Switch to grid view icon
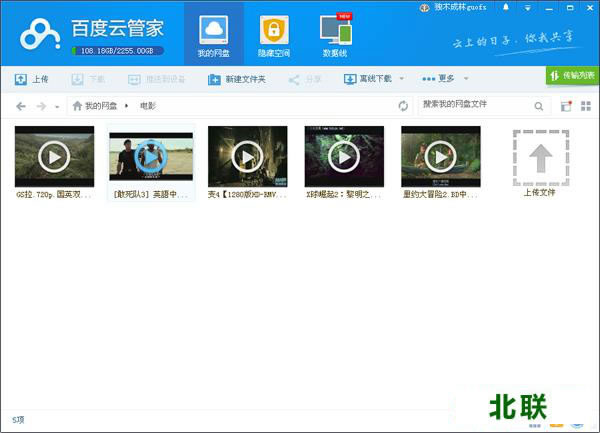 coord(586,106)
